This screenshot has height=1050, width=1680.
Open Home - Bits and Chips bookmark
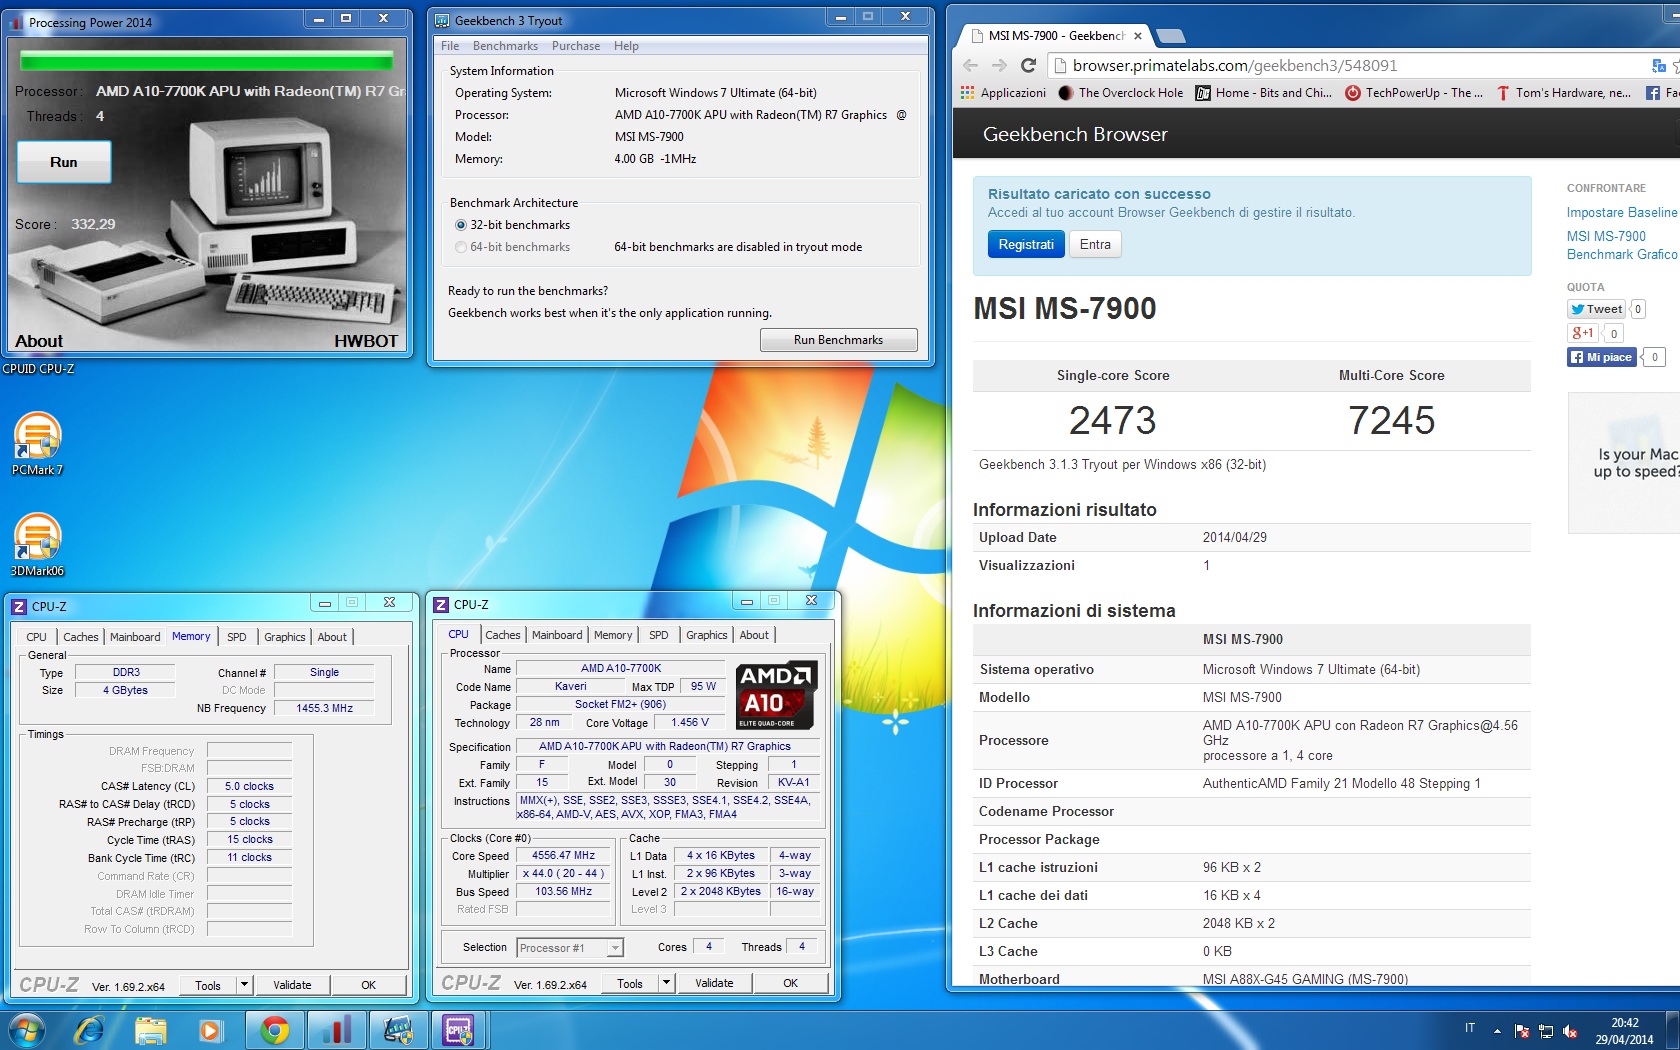[1263, 92]
